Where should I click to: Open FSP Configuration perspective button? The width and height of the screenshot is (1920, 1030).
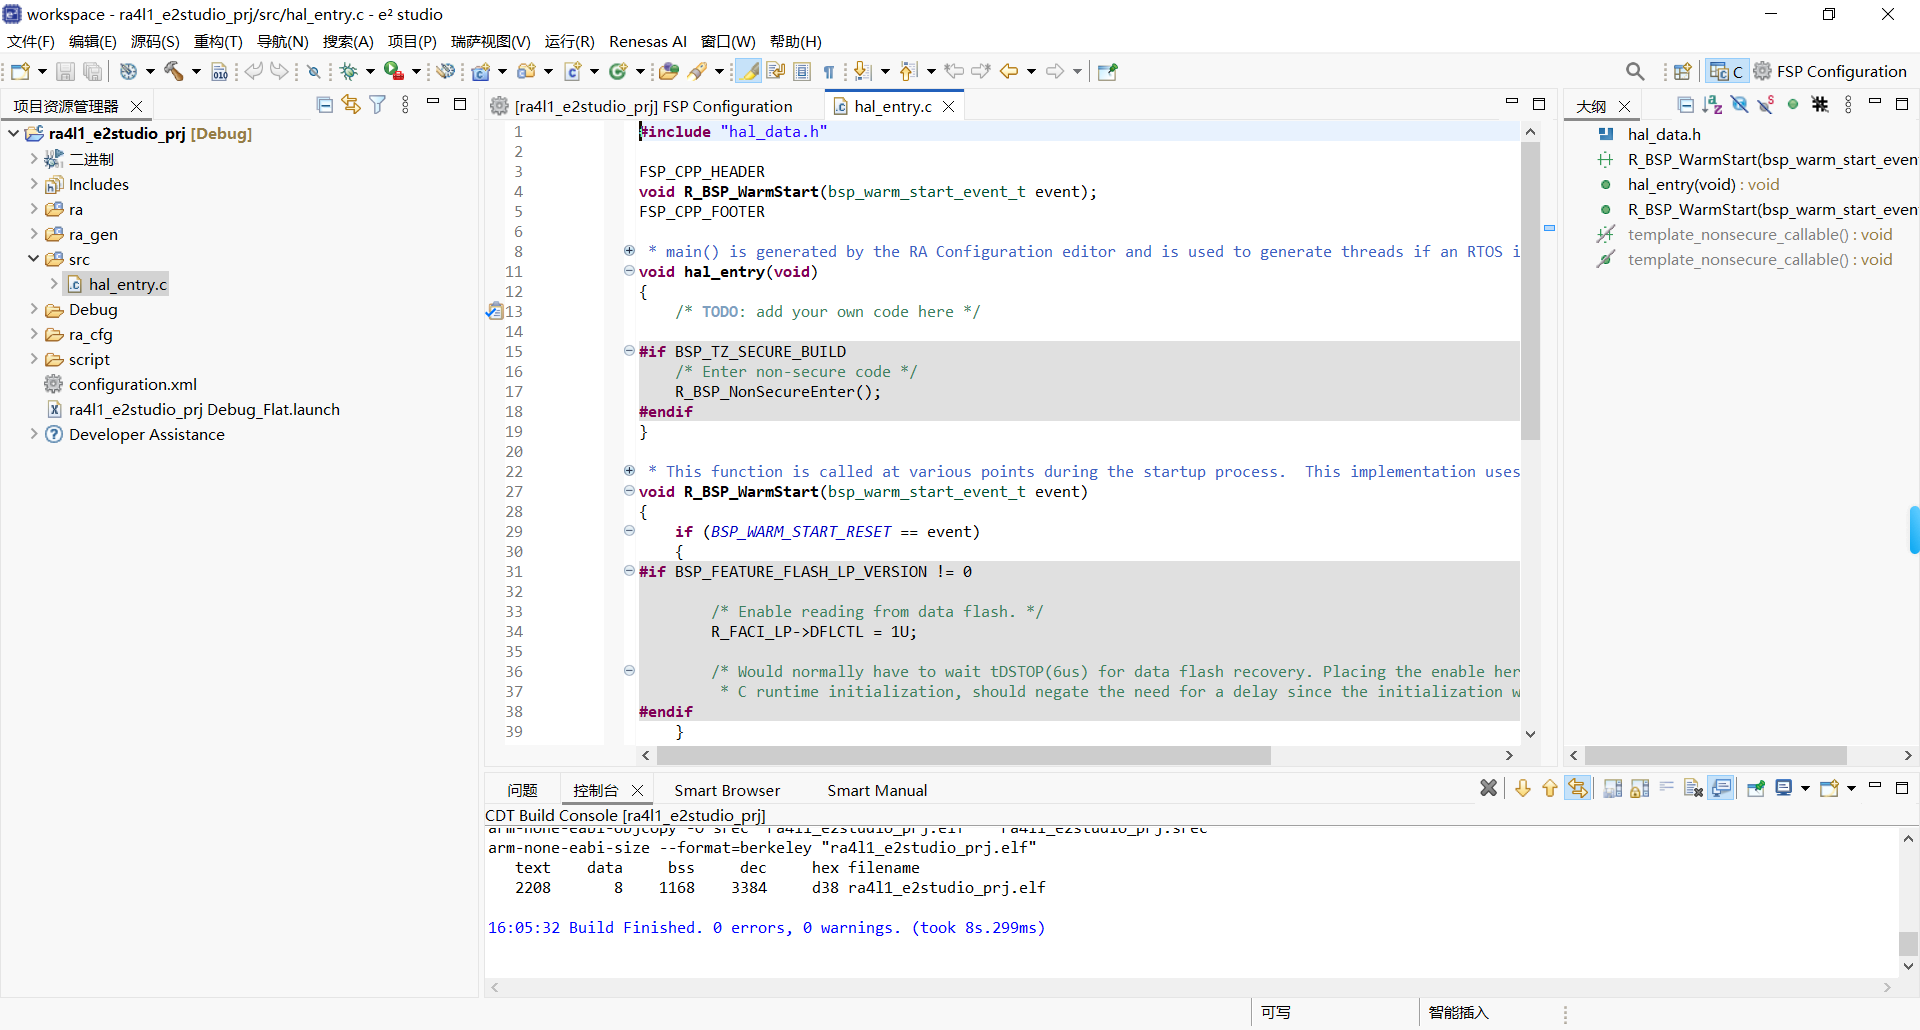(x=1829, y=71)
